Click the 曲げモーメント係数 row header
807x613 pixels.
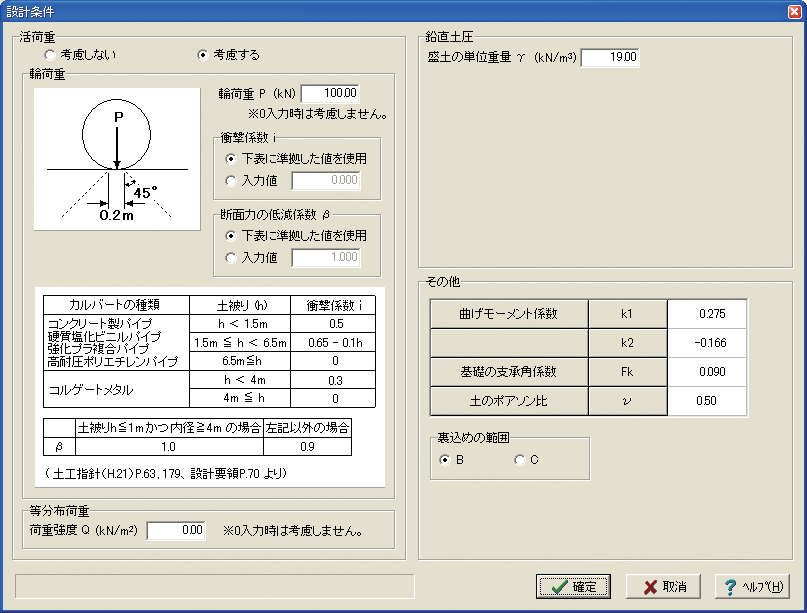point(509,314)
